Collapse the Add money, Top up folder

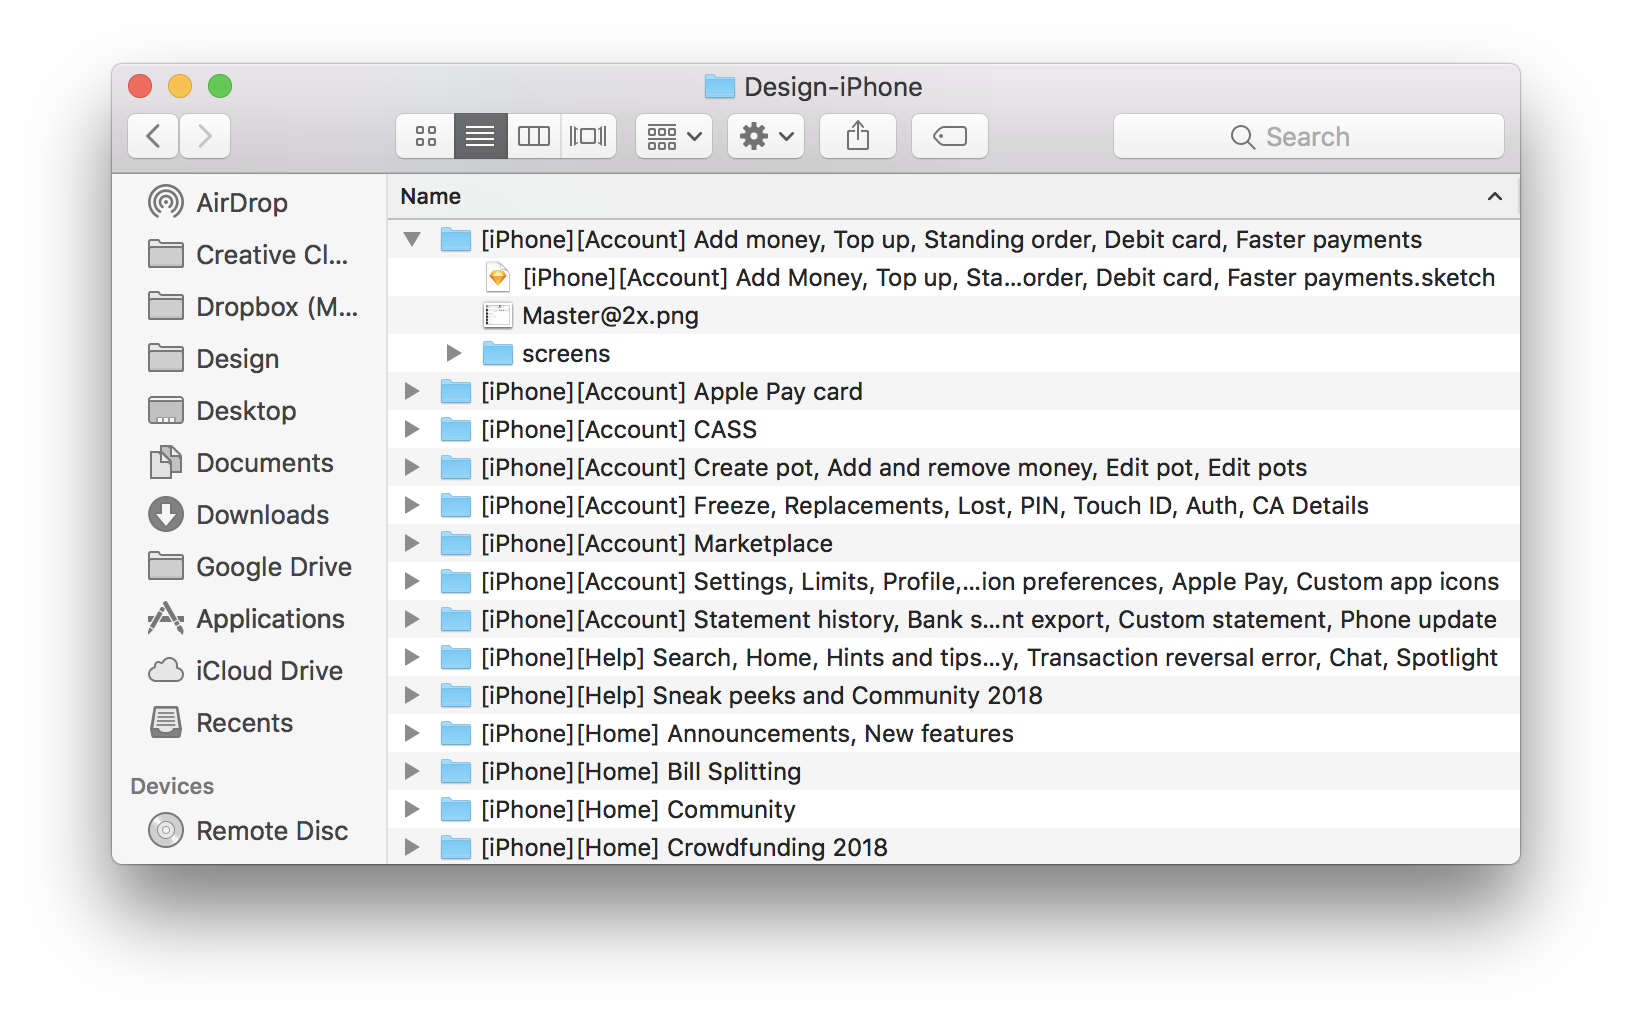coord(412,239)
